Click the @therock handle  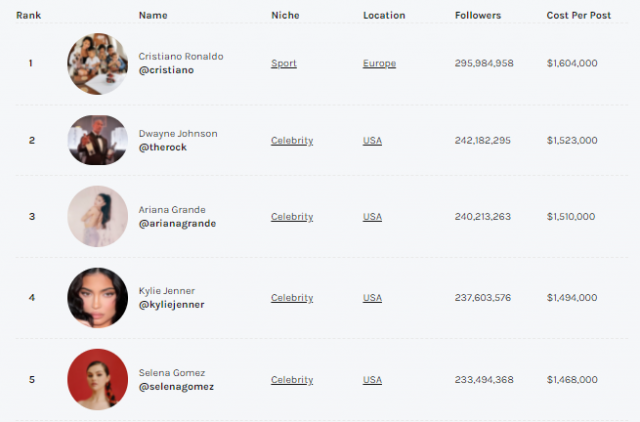pyautogui.click(x=162, y=147)
